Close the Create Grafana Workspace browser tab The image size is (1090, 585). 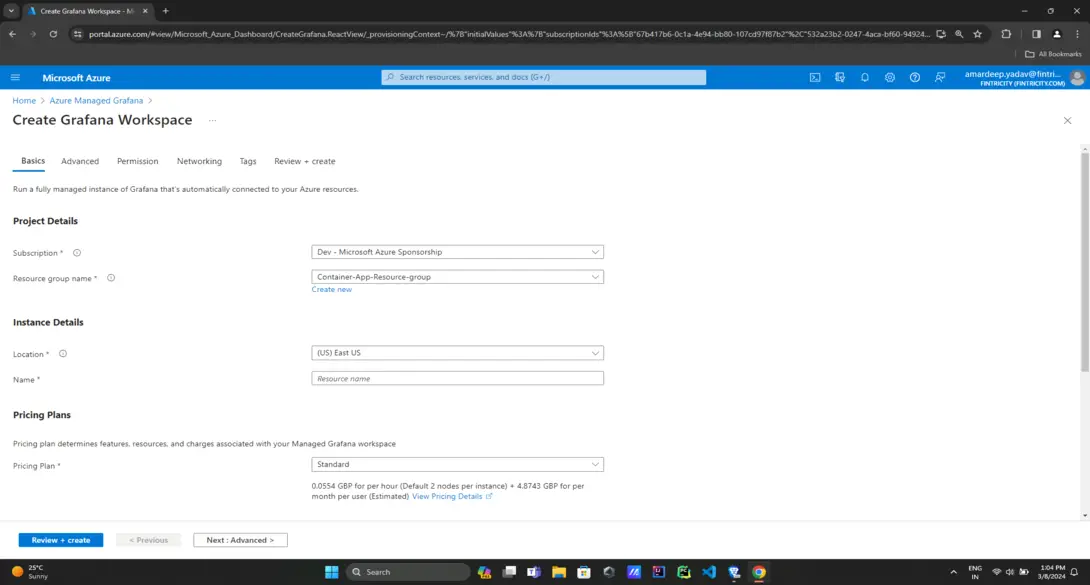pos(145,11)
